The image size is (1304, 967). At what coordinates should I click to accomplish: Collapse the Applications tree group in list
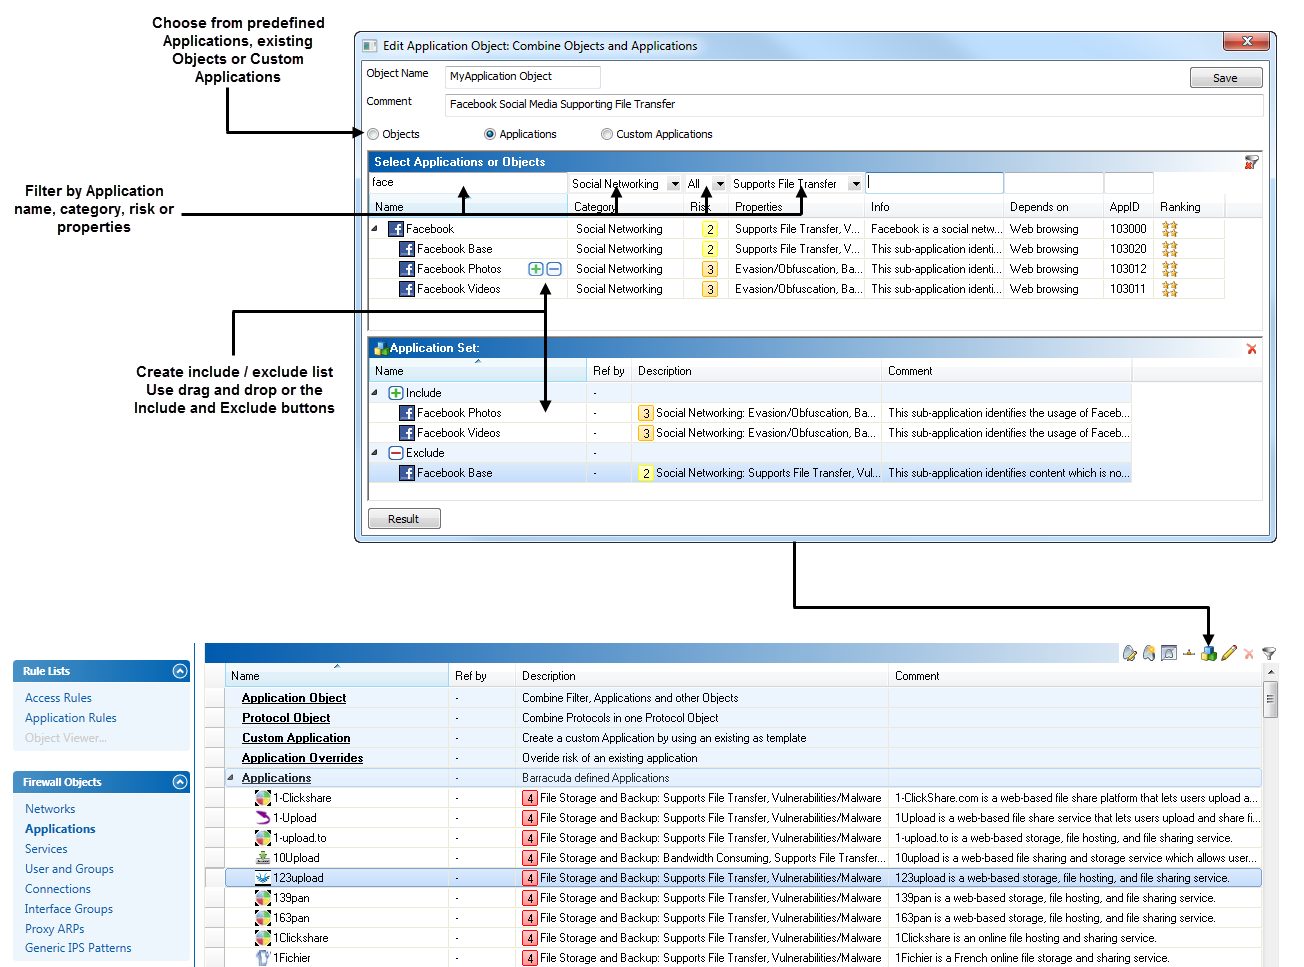click(x=230, y=778)
